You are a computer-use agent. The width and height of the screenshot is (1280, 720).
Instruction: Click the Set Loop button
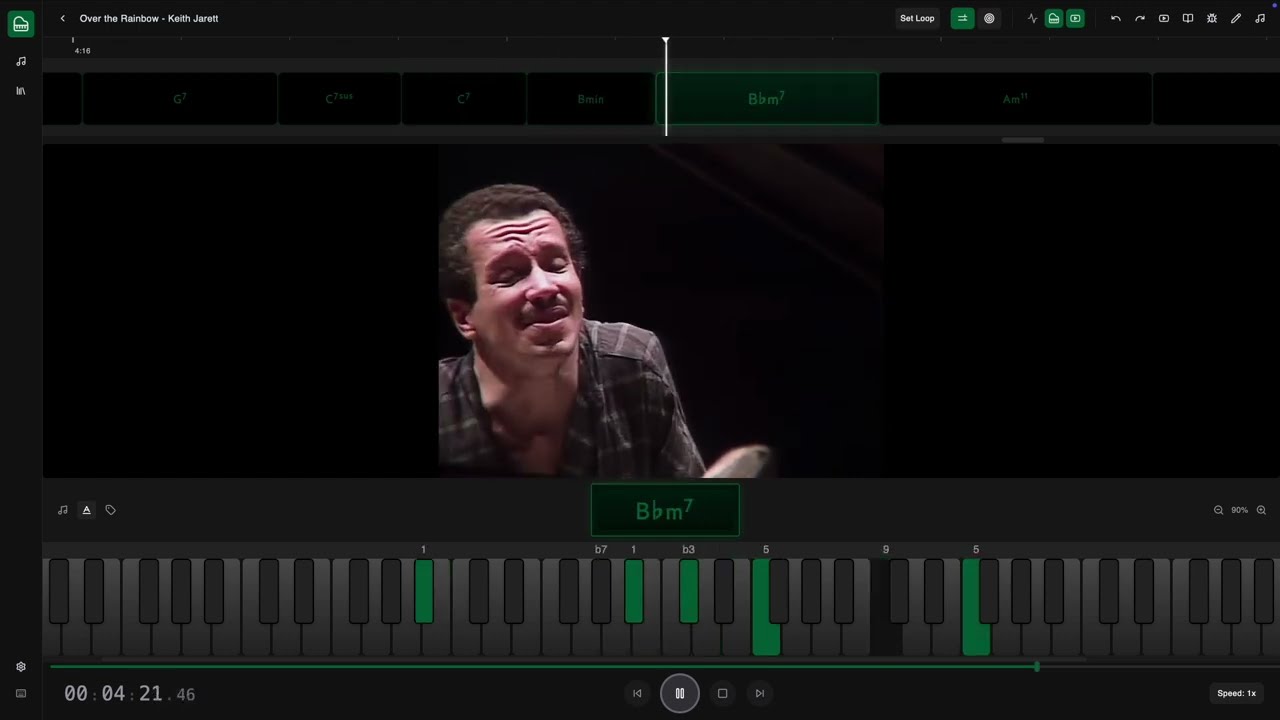point(917,18)
